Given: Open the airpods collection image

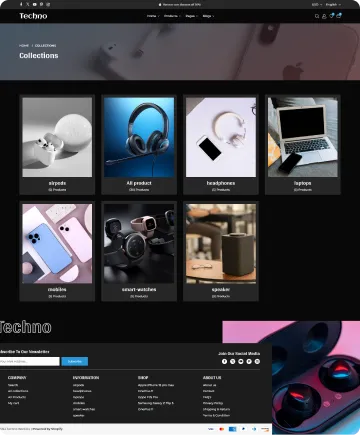Looking at the screenshot, I should click(x=57, y=137).
